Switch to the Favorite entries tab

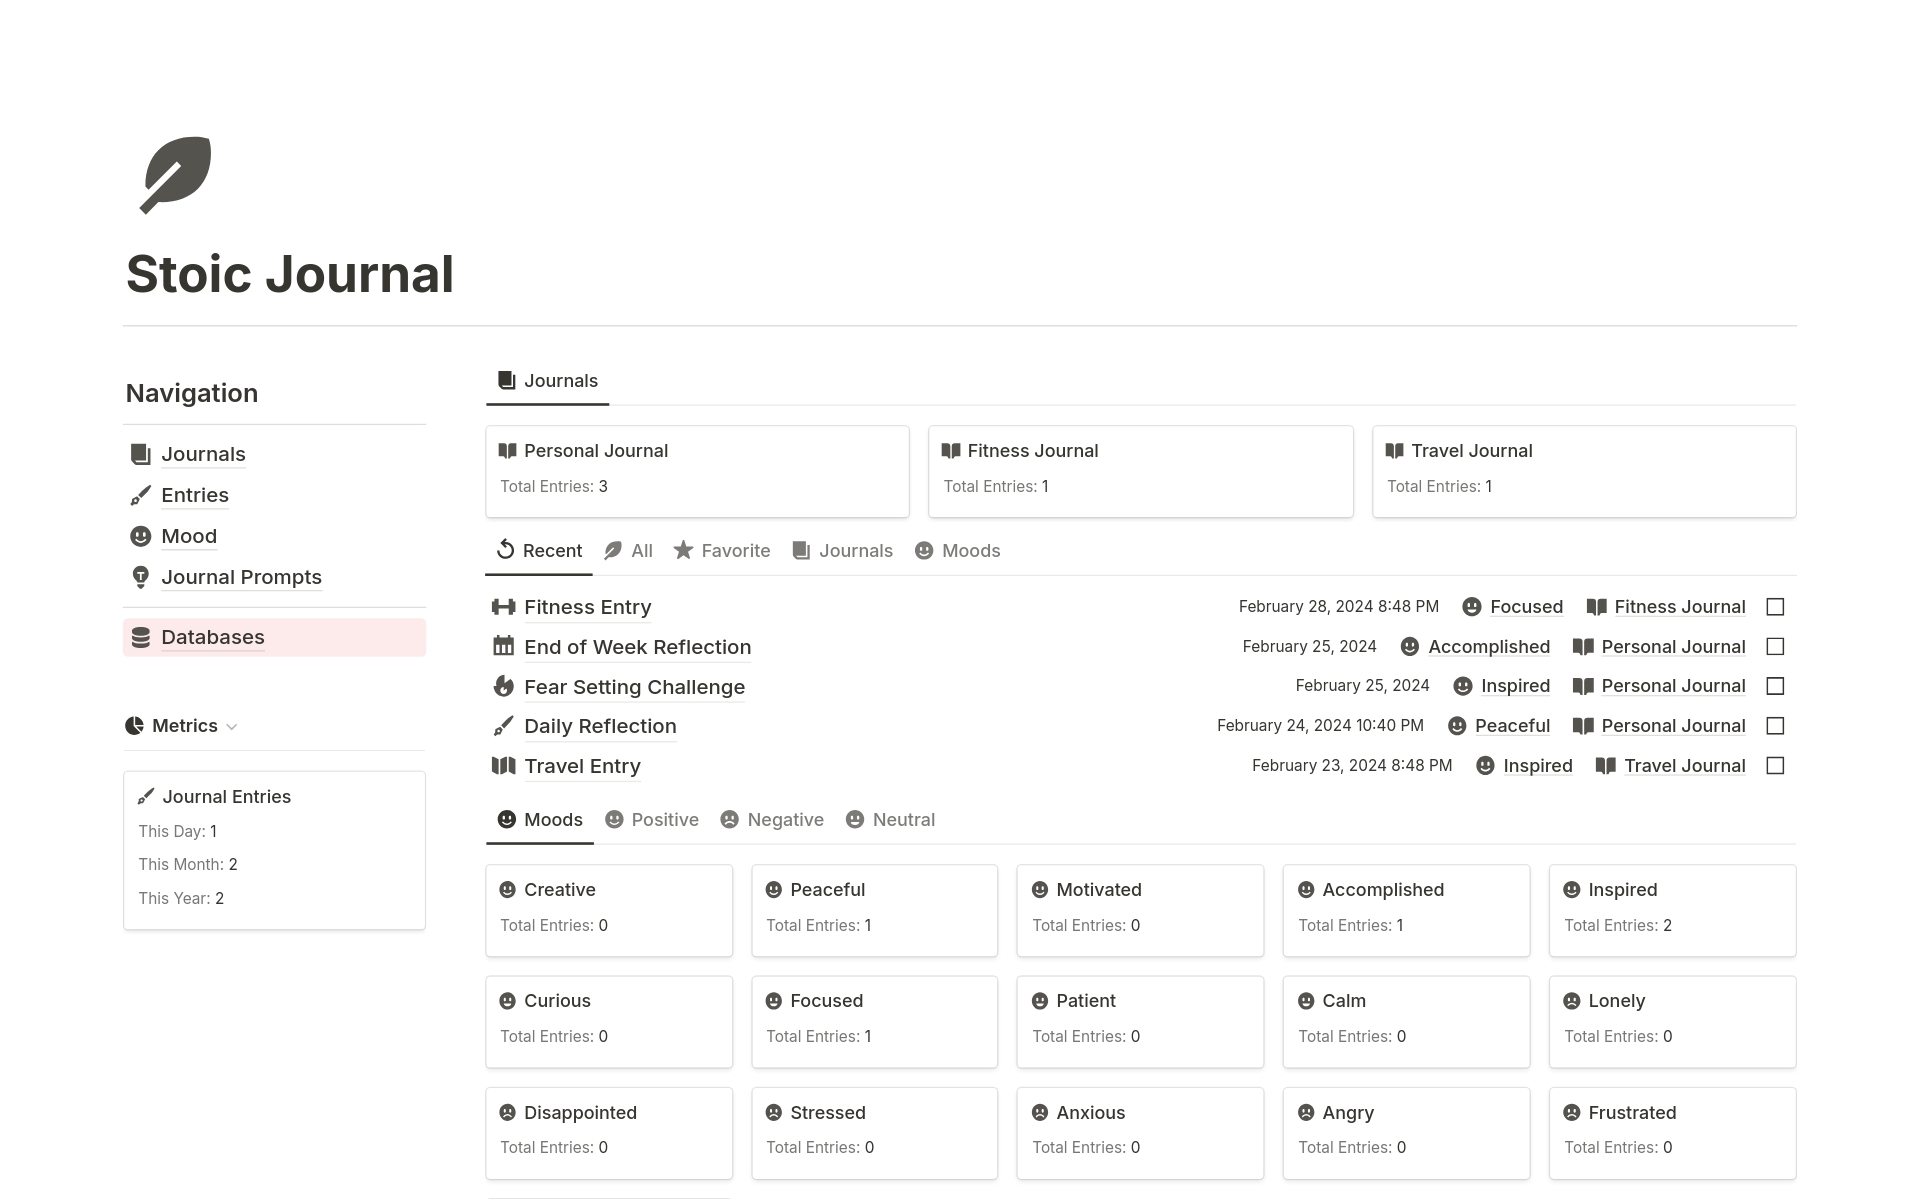(x=722, y=550)
